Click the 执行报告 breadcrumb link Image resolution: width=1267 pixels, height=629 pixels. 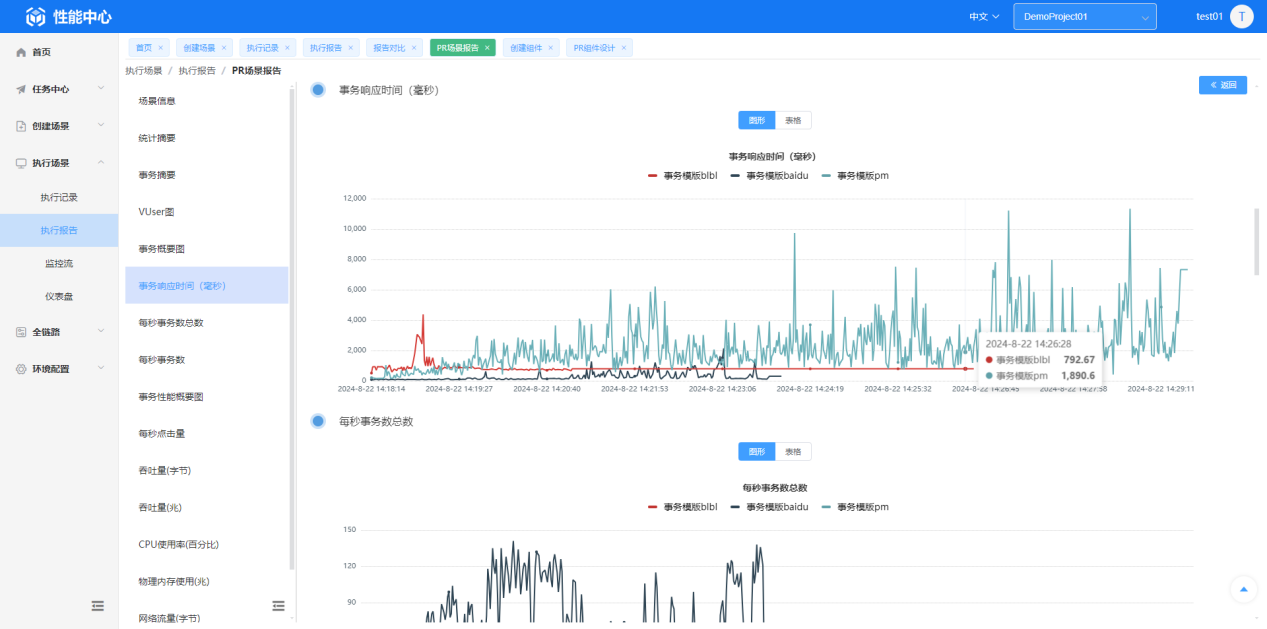click(197, 71)
